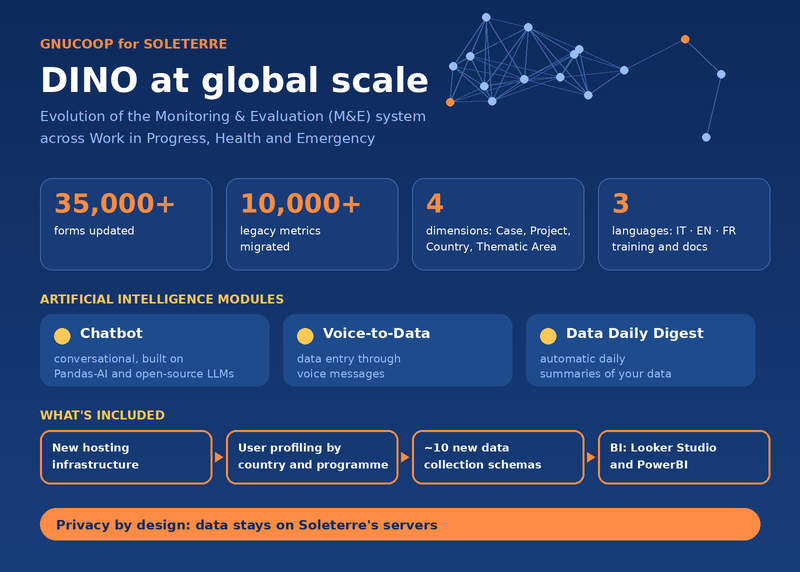Select User profiling by country and programme
Image resolution: width=800 pixels, height=572 pixels.
click(x=312, y=457)
